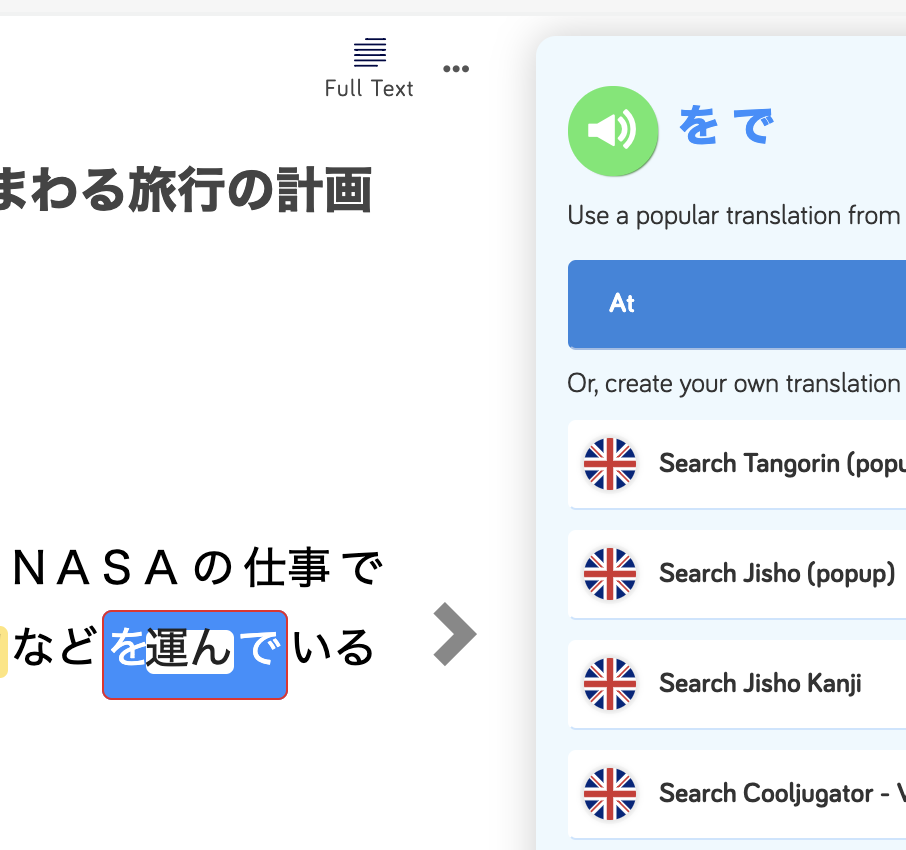Viewport: 906px width, 850px height.
Task: Open Search Jisho (popup) dictionary
Action: pyautogui.click(x=737, y=574)
